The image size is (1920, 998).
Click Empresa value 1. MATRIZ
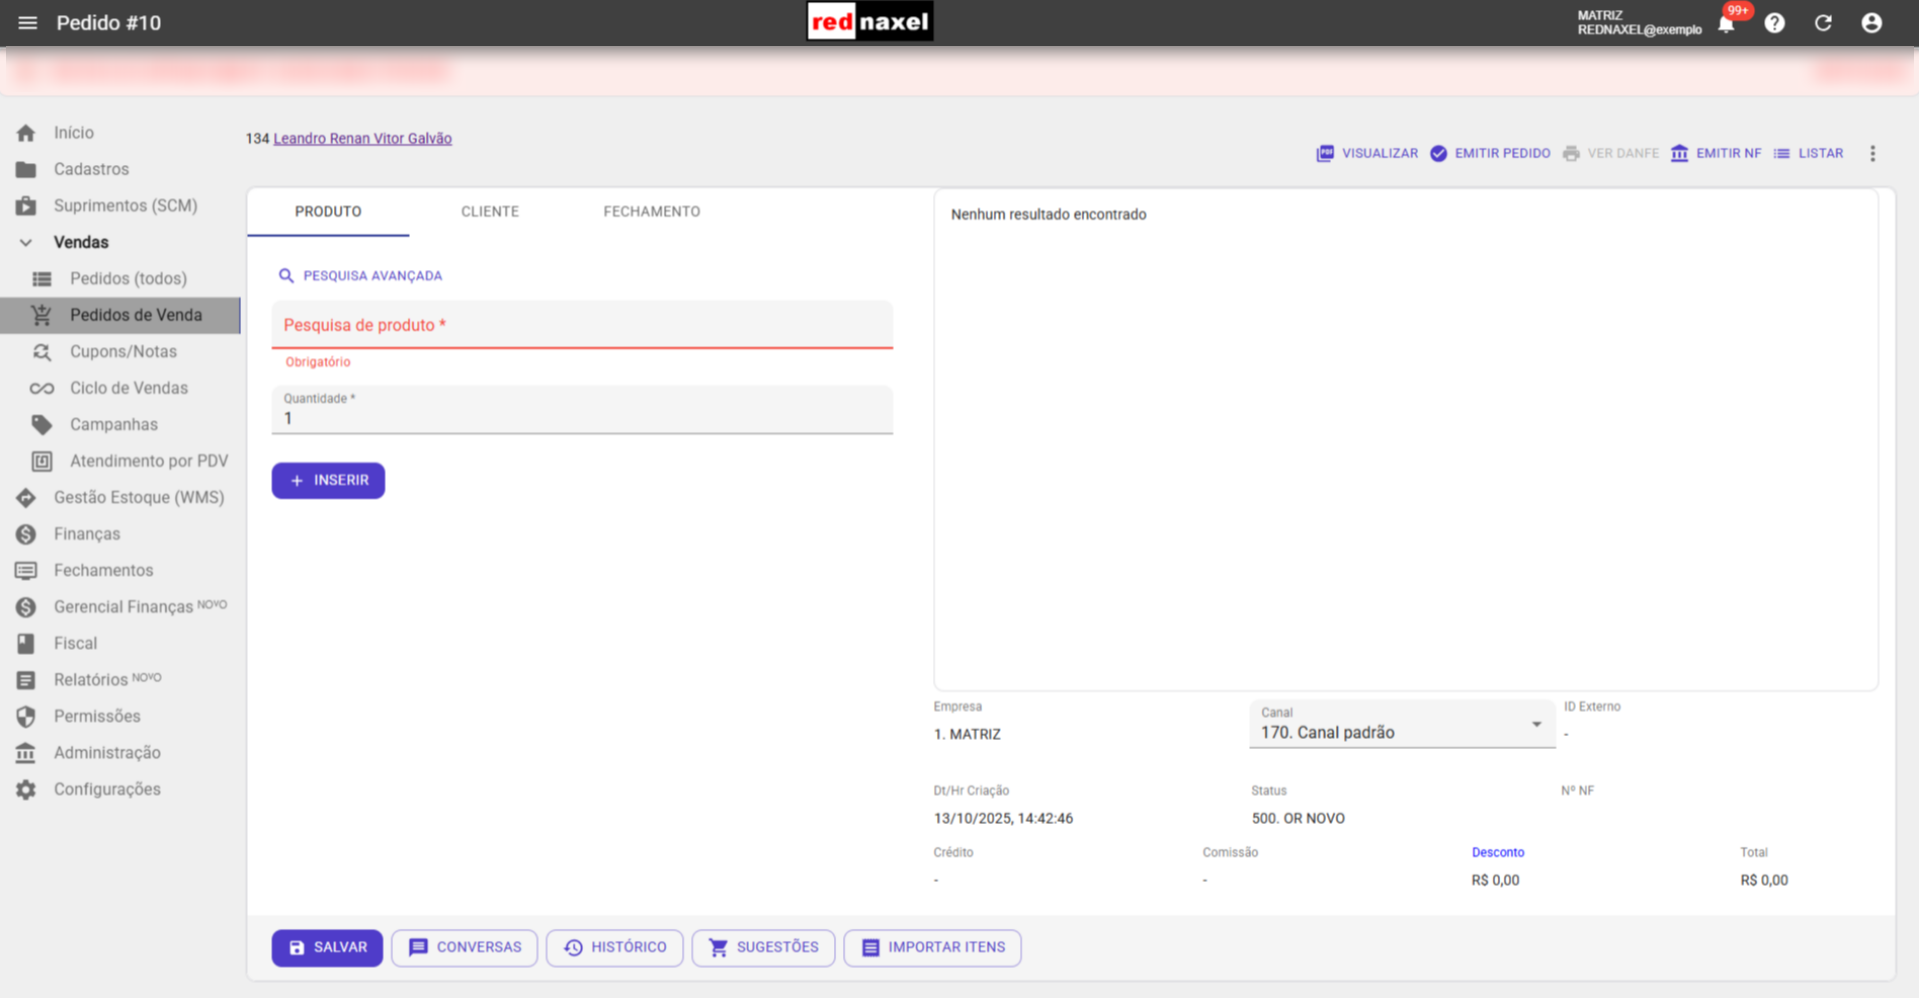point(967,735)
